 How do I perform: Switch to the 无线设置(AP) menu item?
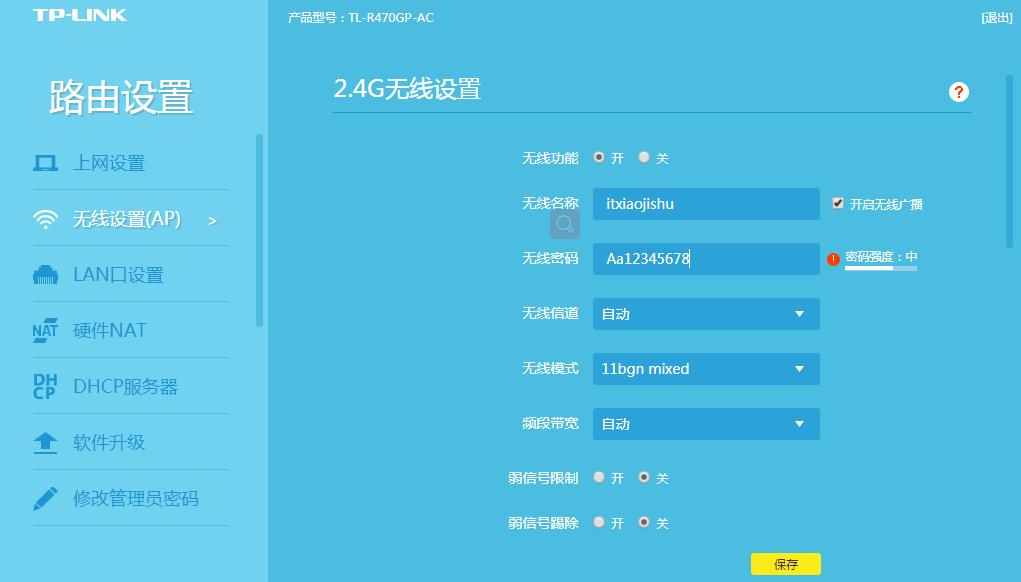point(128,218)
